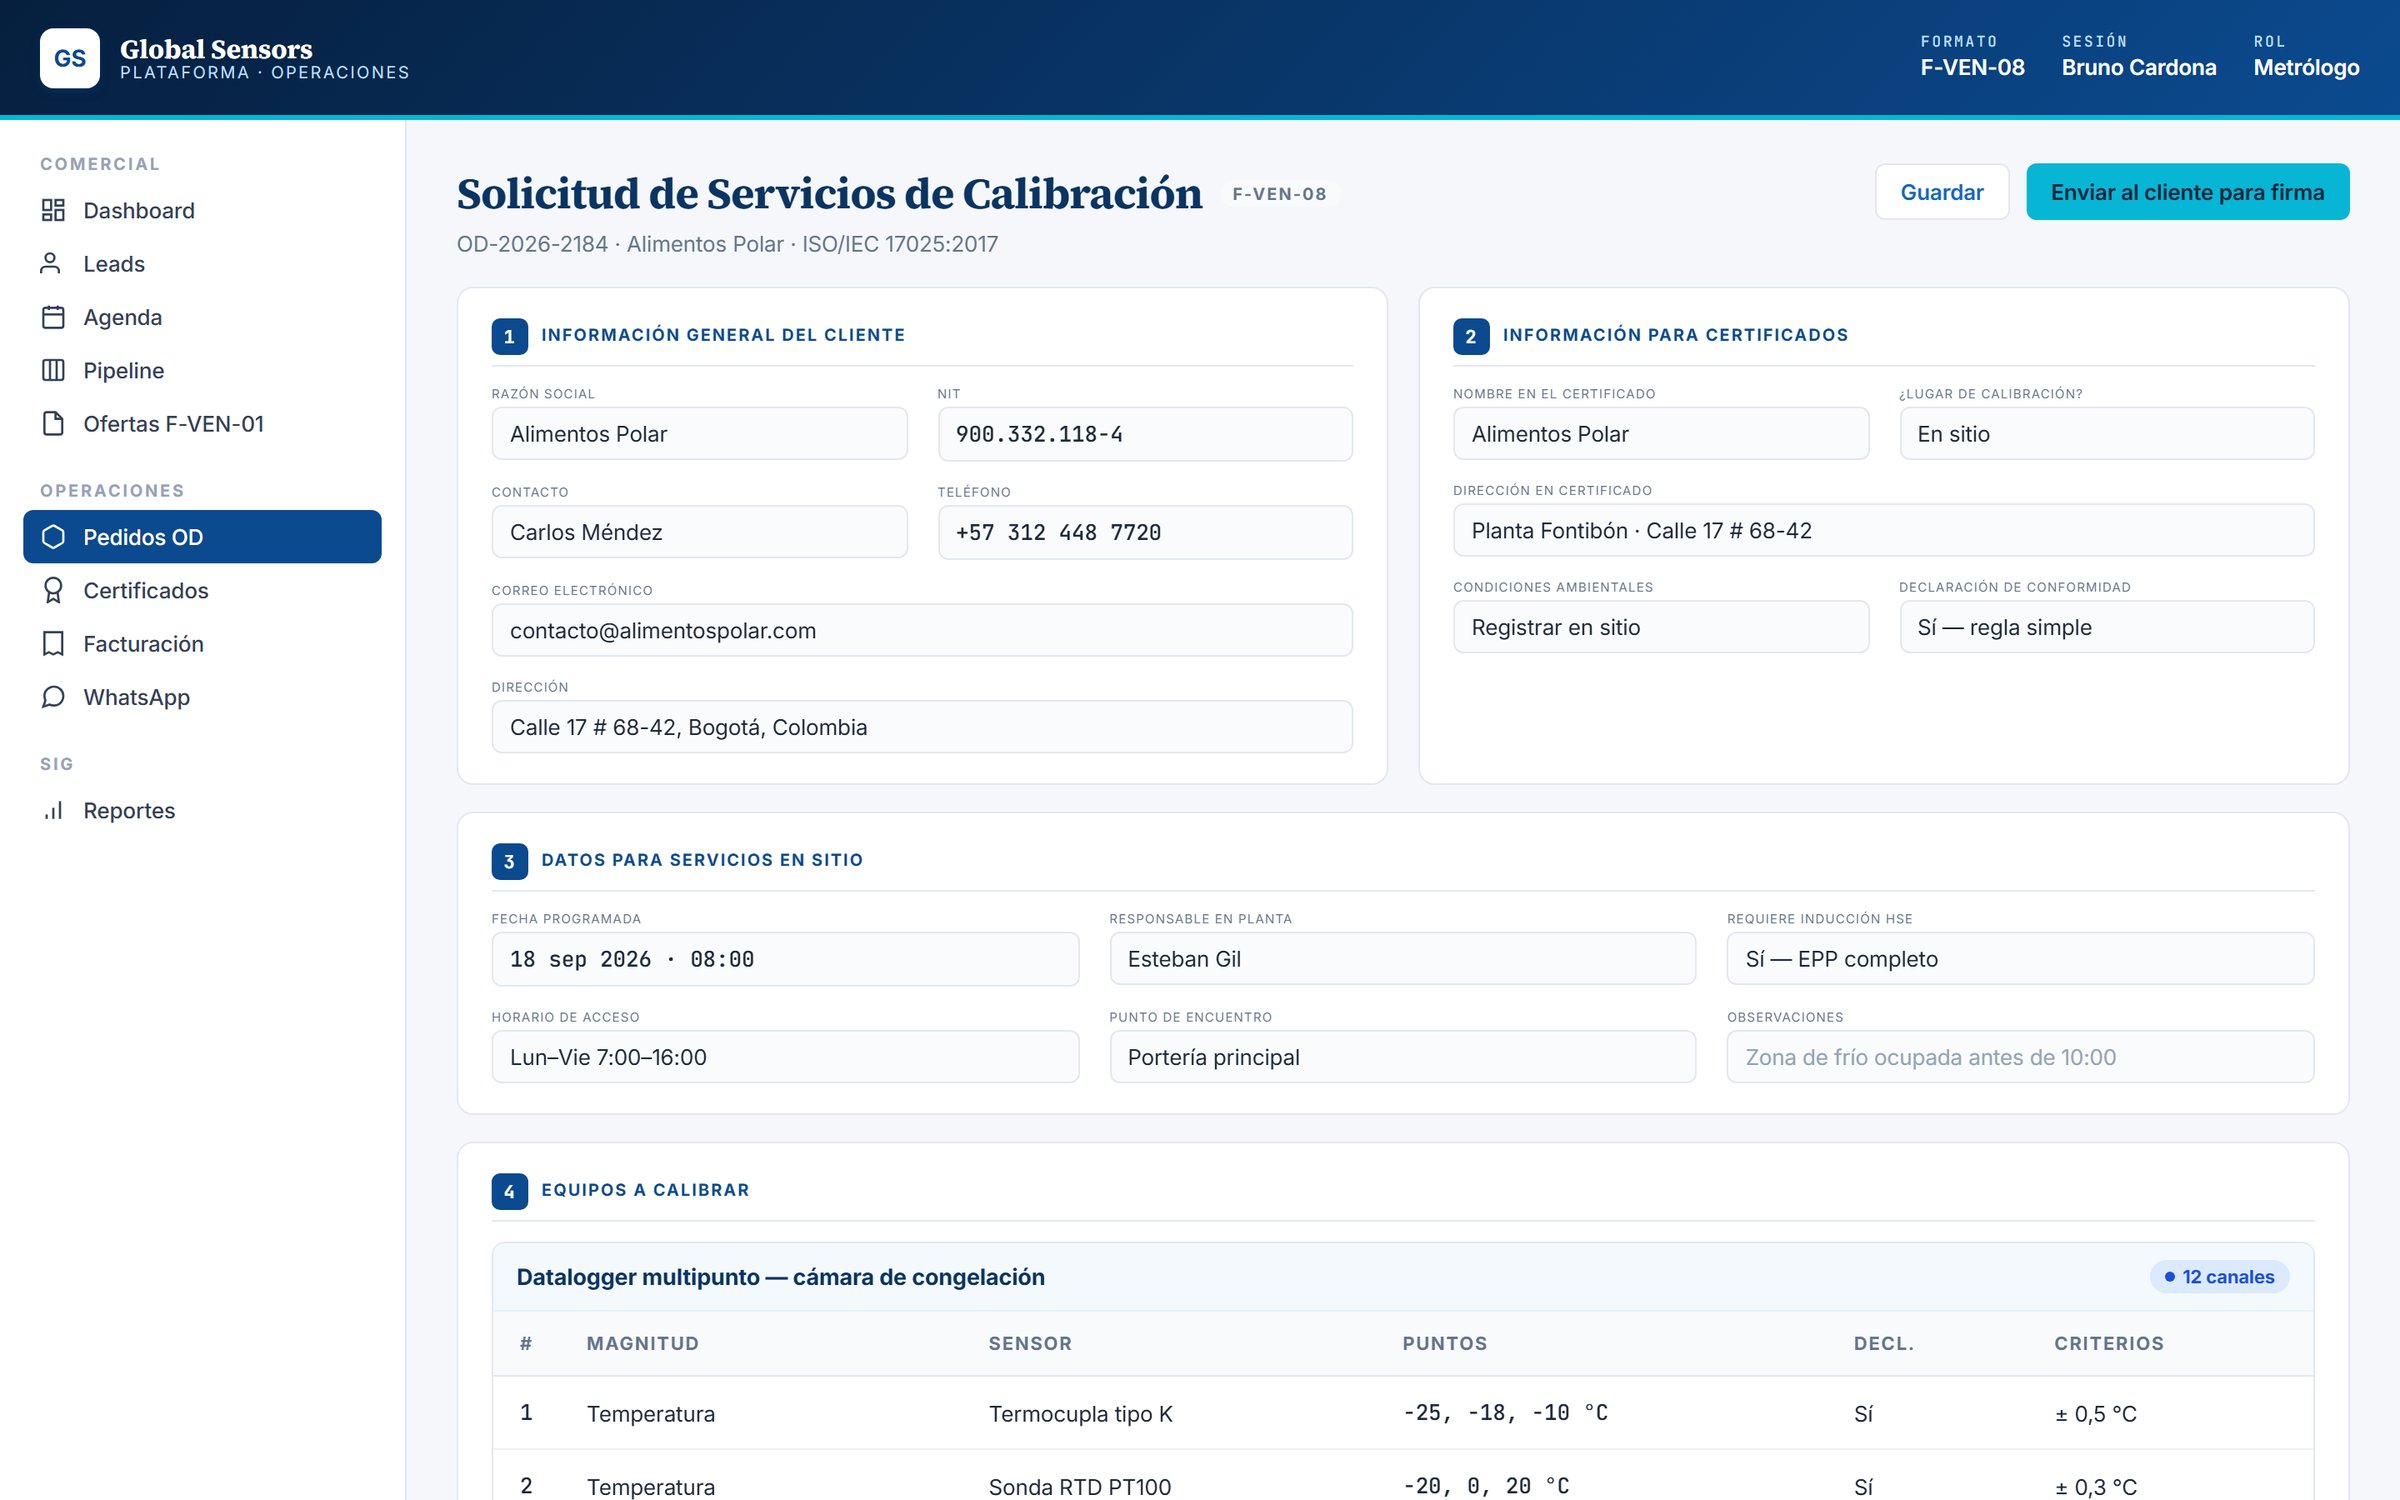This screenshot has width=2400, height=1500.
Task: Click Dirección en certificado field
Action: [x=1883, y=530]
